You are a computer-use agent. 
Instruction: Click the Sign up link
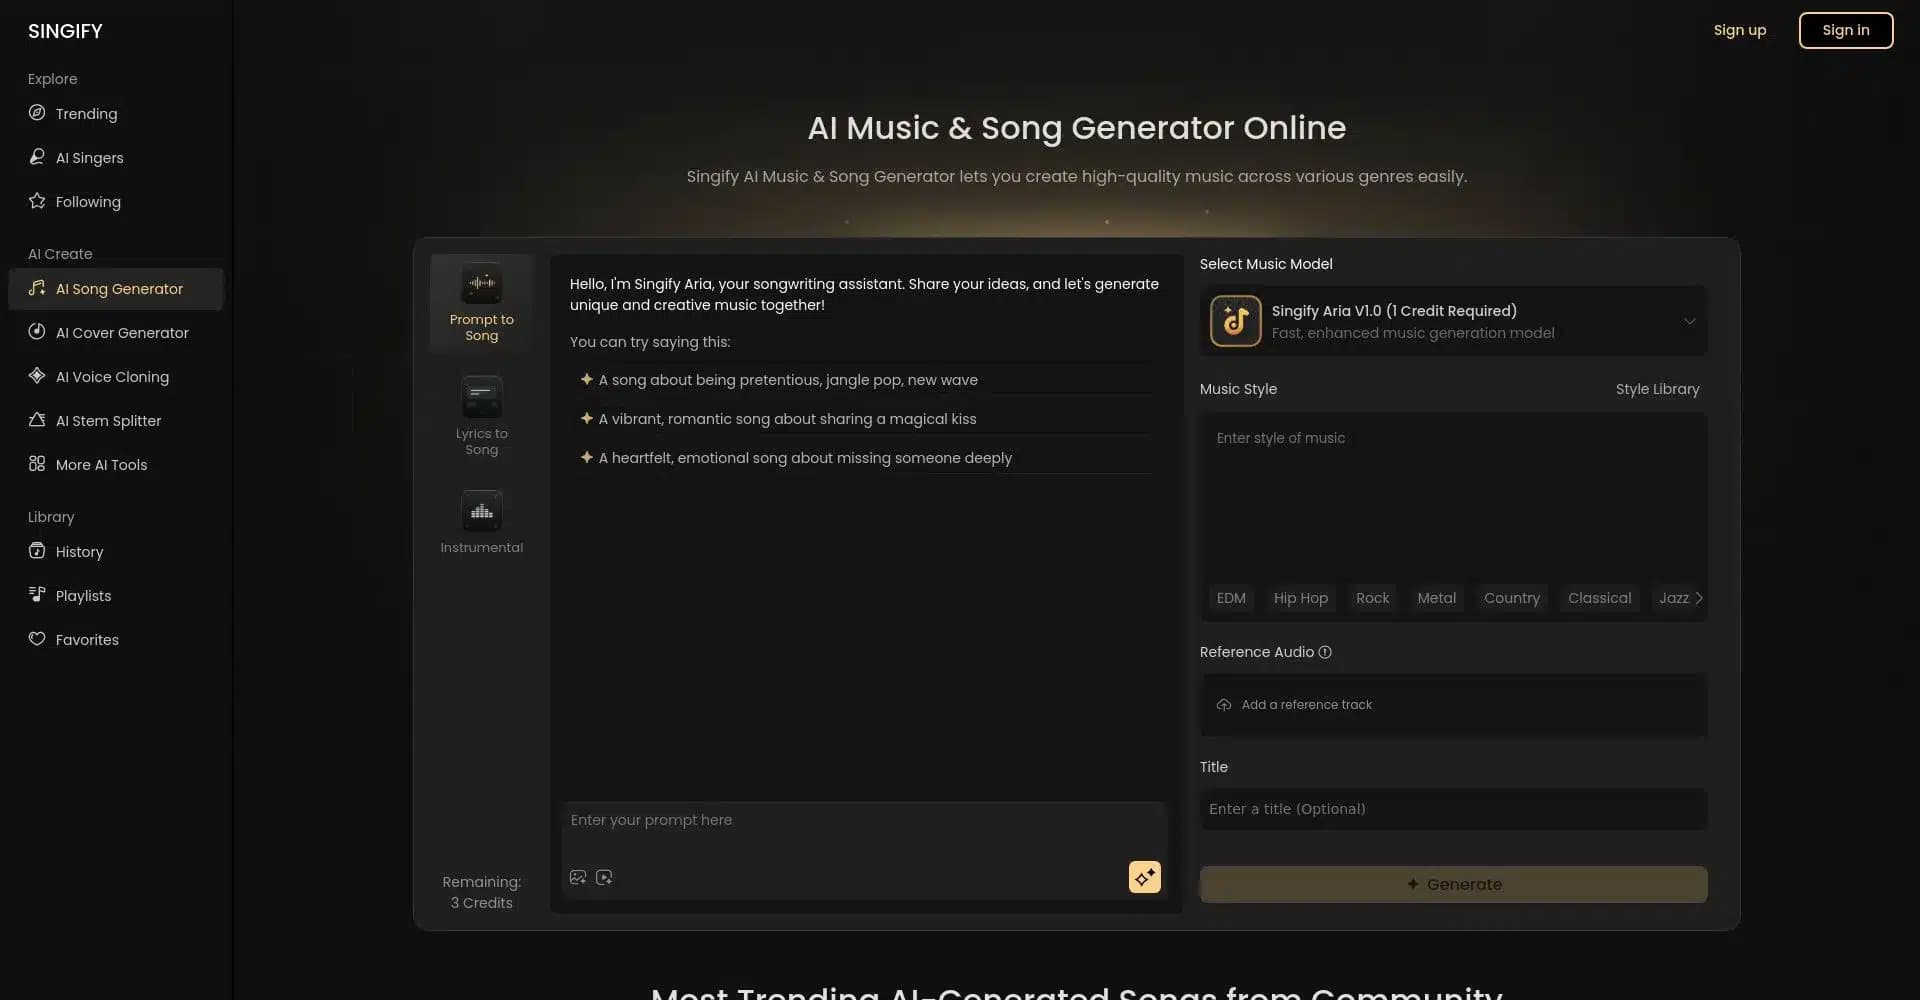[x=1740, y=30]
